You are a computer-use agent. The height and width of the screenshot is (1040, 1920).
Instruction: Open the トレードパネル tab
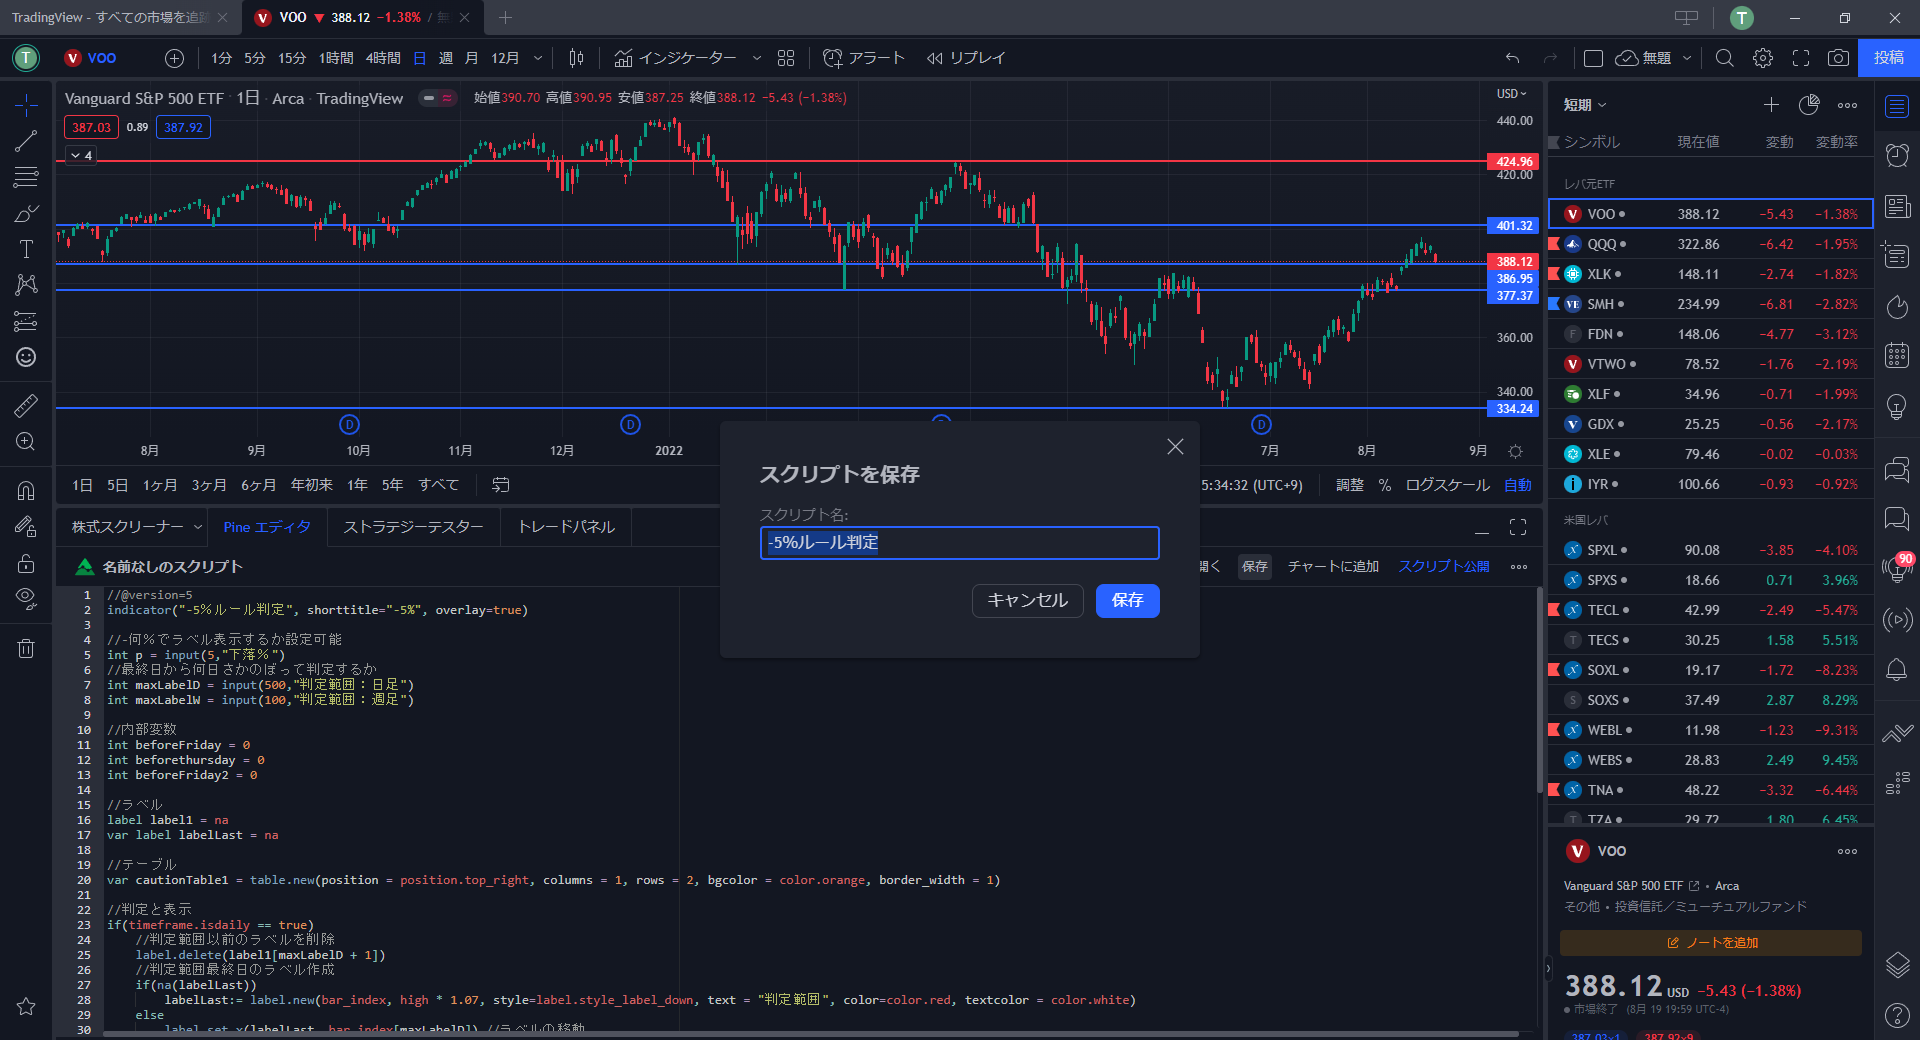click(x=566, y=527)
